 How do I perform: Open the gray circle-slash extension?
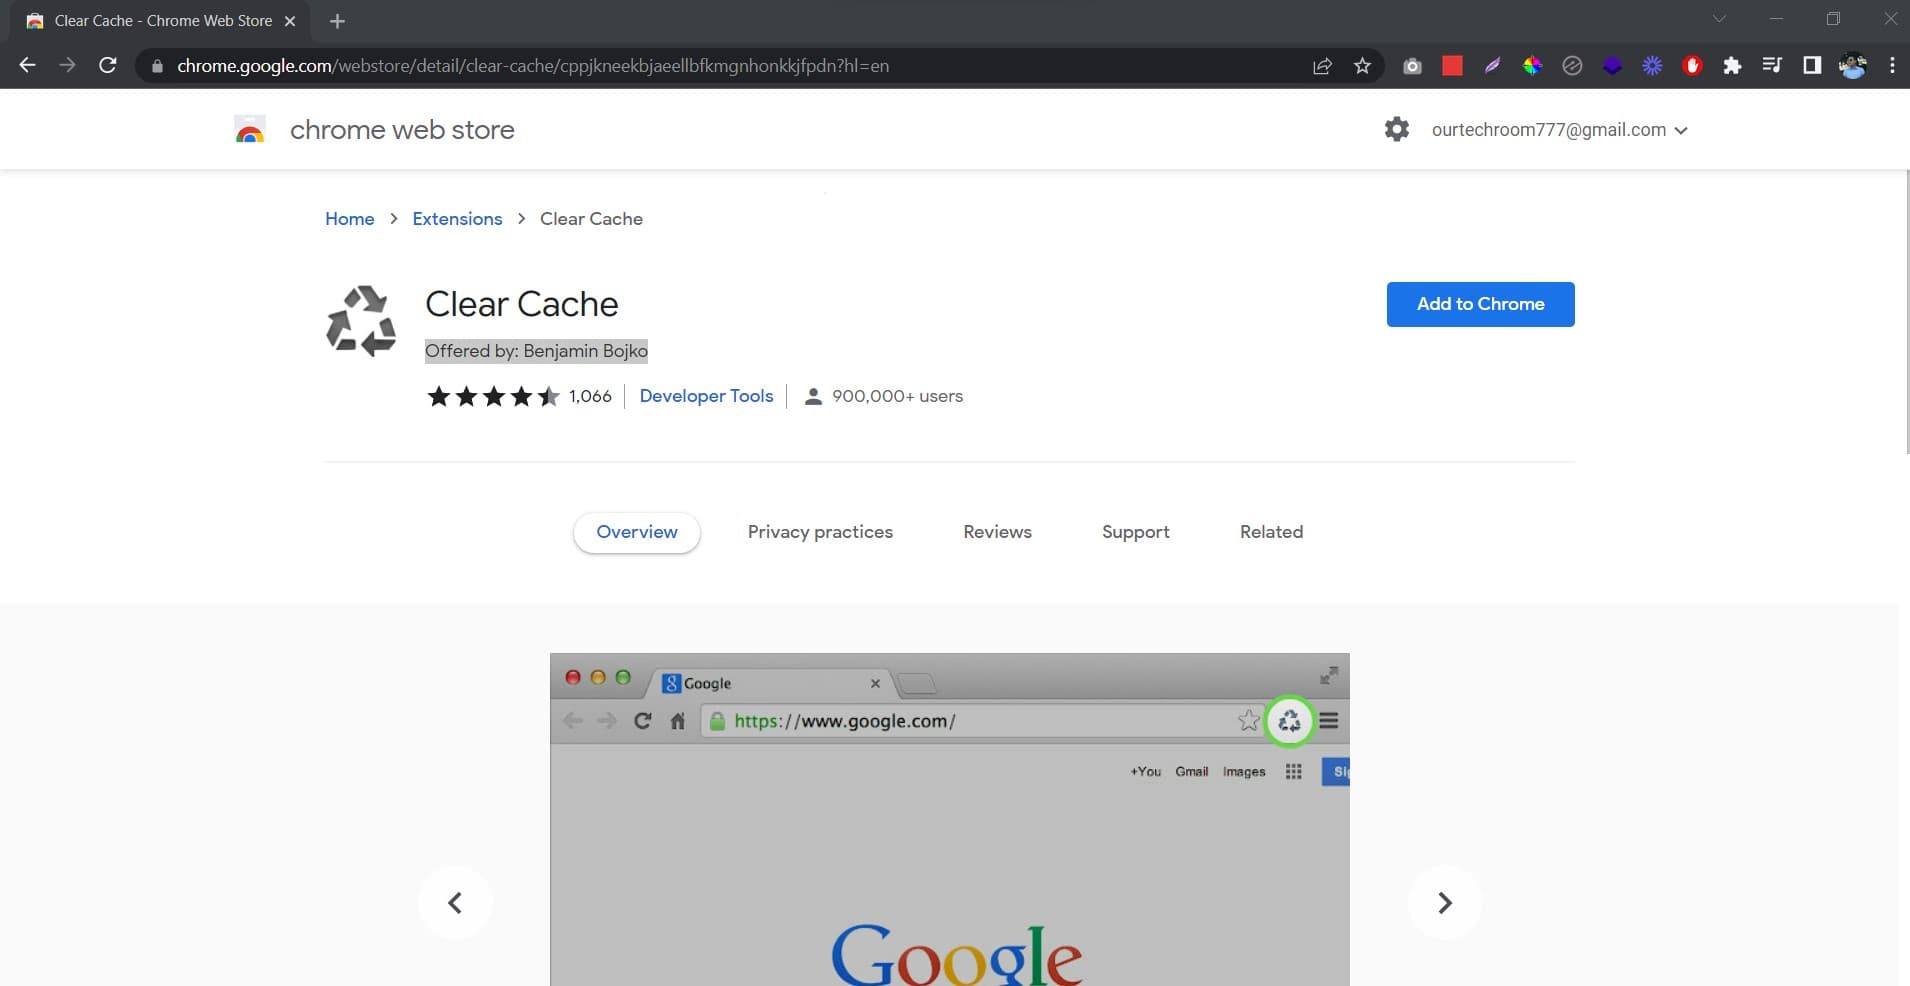click(1572, 66)
